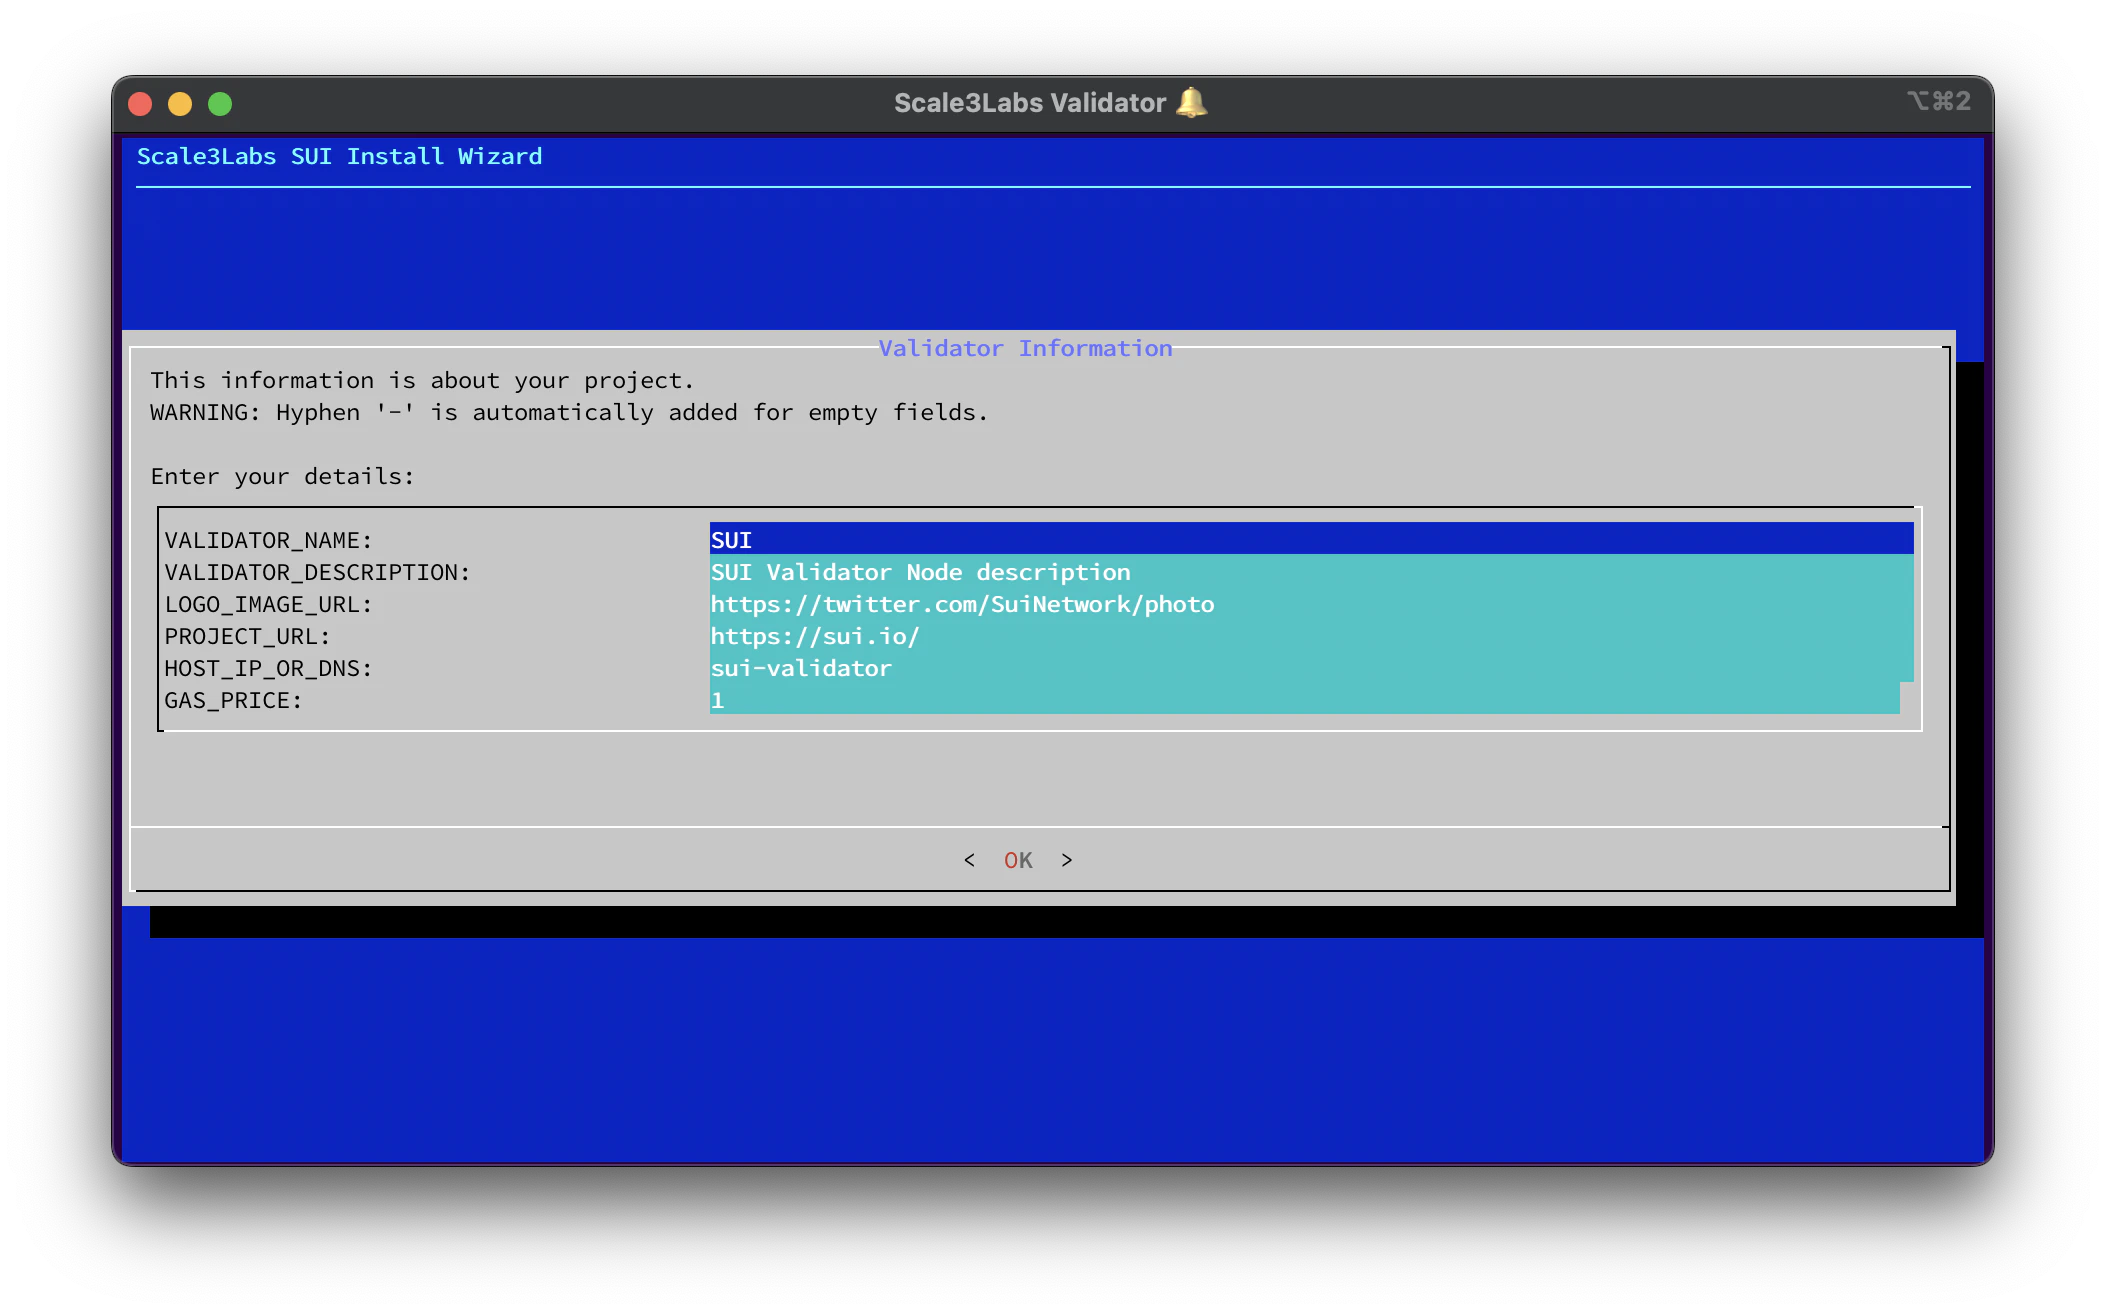2106x1314 pixels.
Task: Minimize the window using the yellow button
Action: 180,104
